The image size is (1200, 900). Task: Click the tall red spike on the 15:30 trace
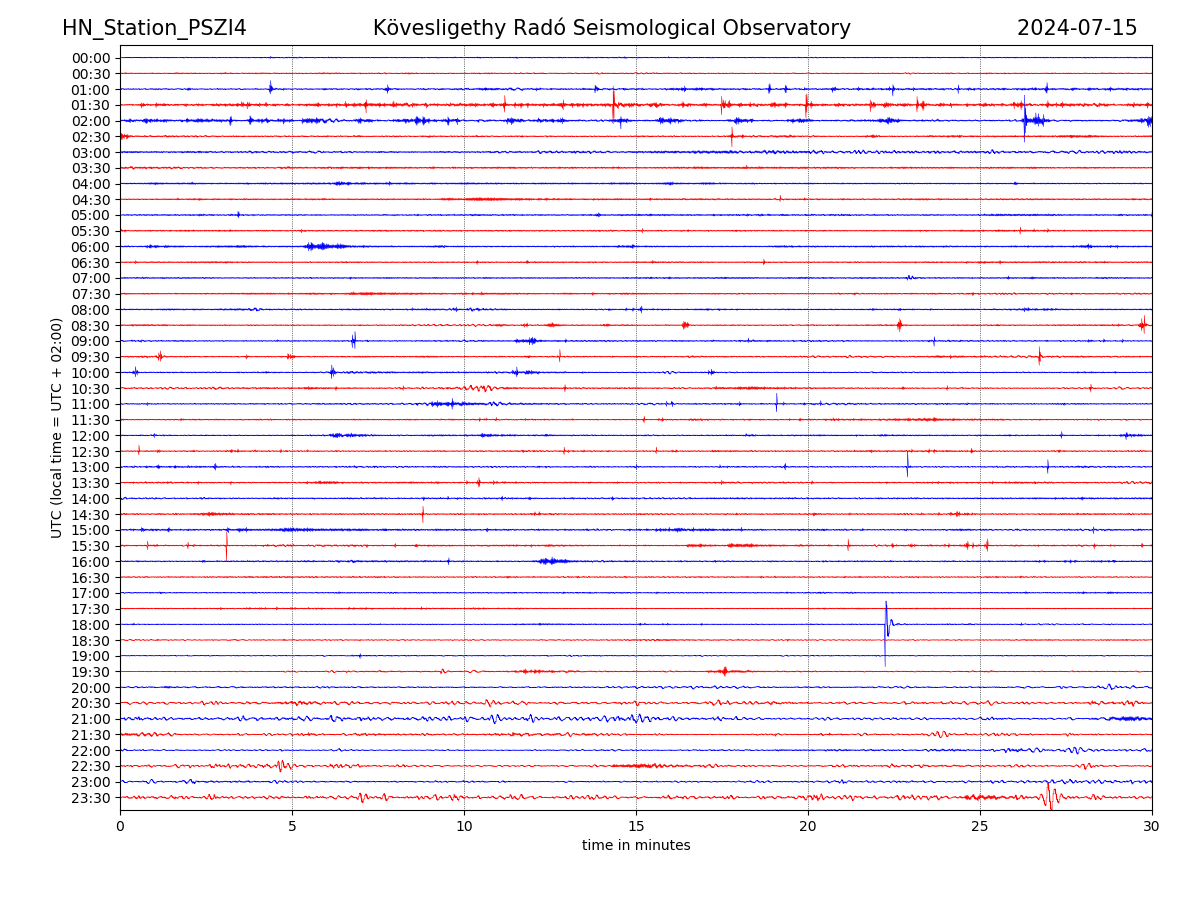226,545
